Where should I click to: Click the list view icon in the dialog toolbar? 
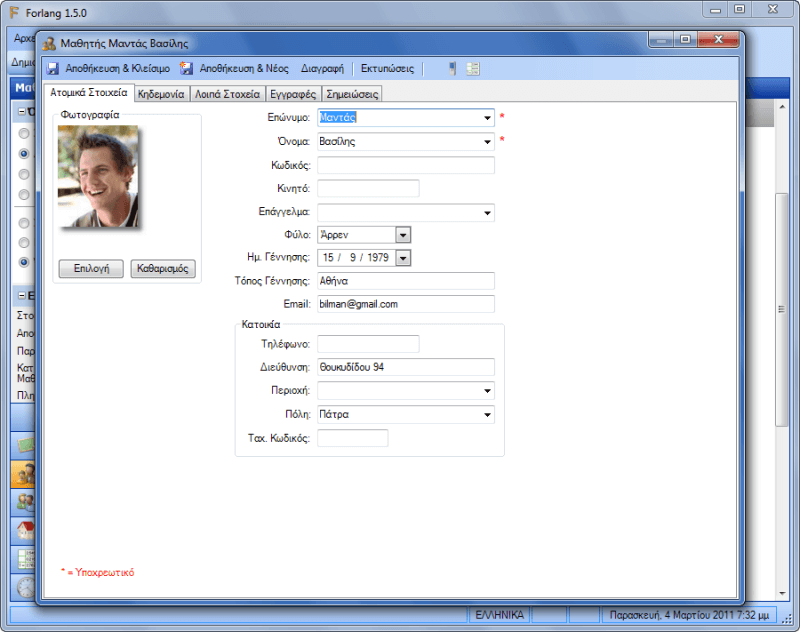473,69
